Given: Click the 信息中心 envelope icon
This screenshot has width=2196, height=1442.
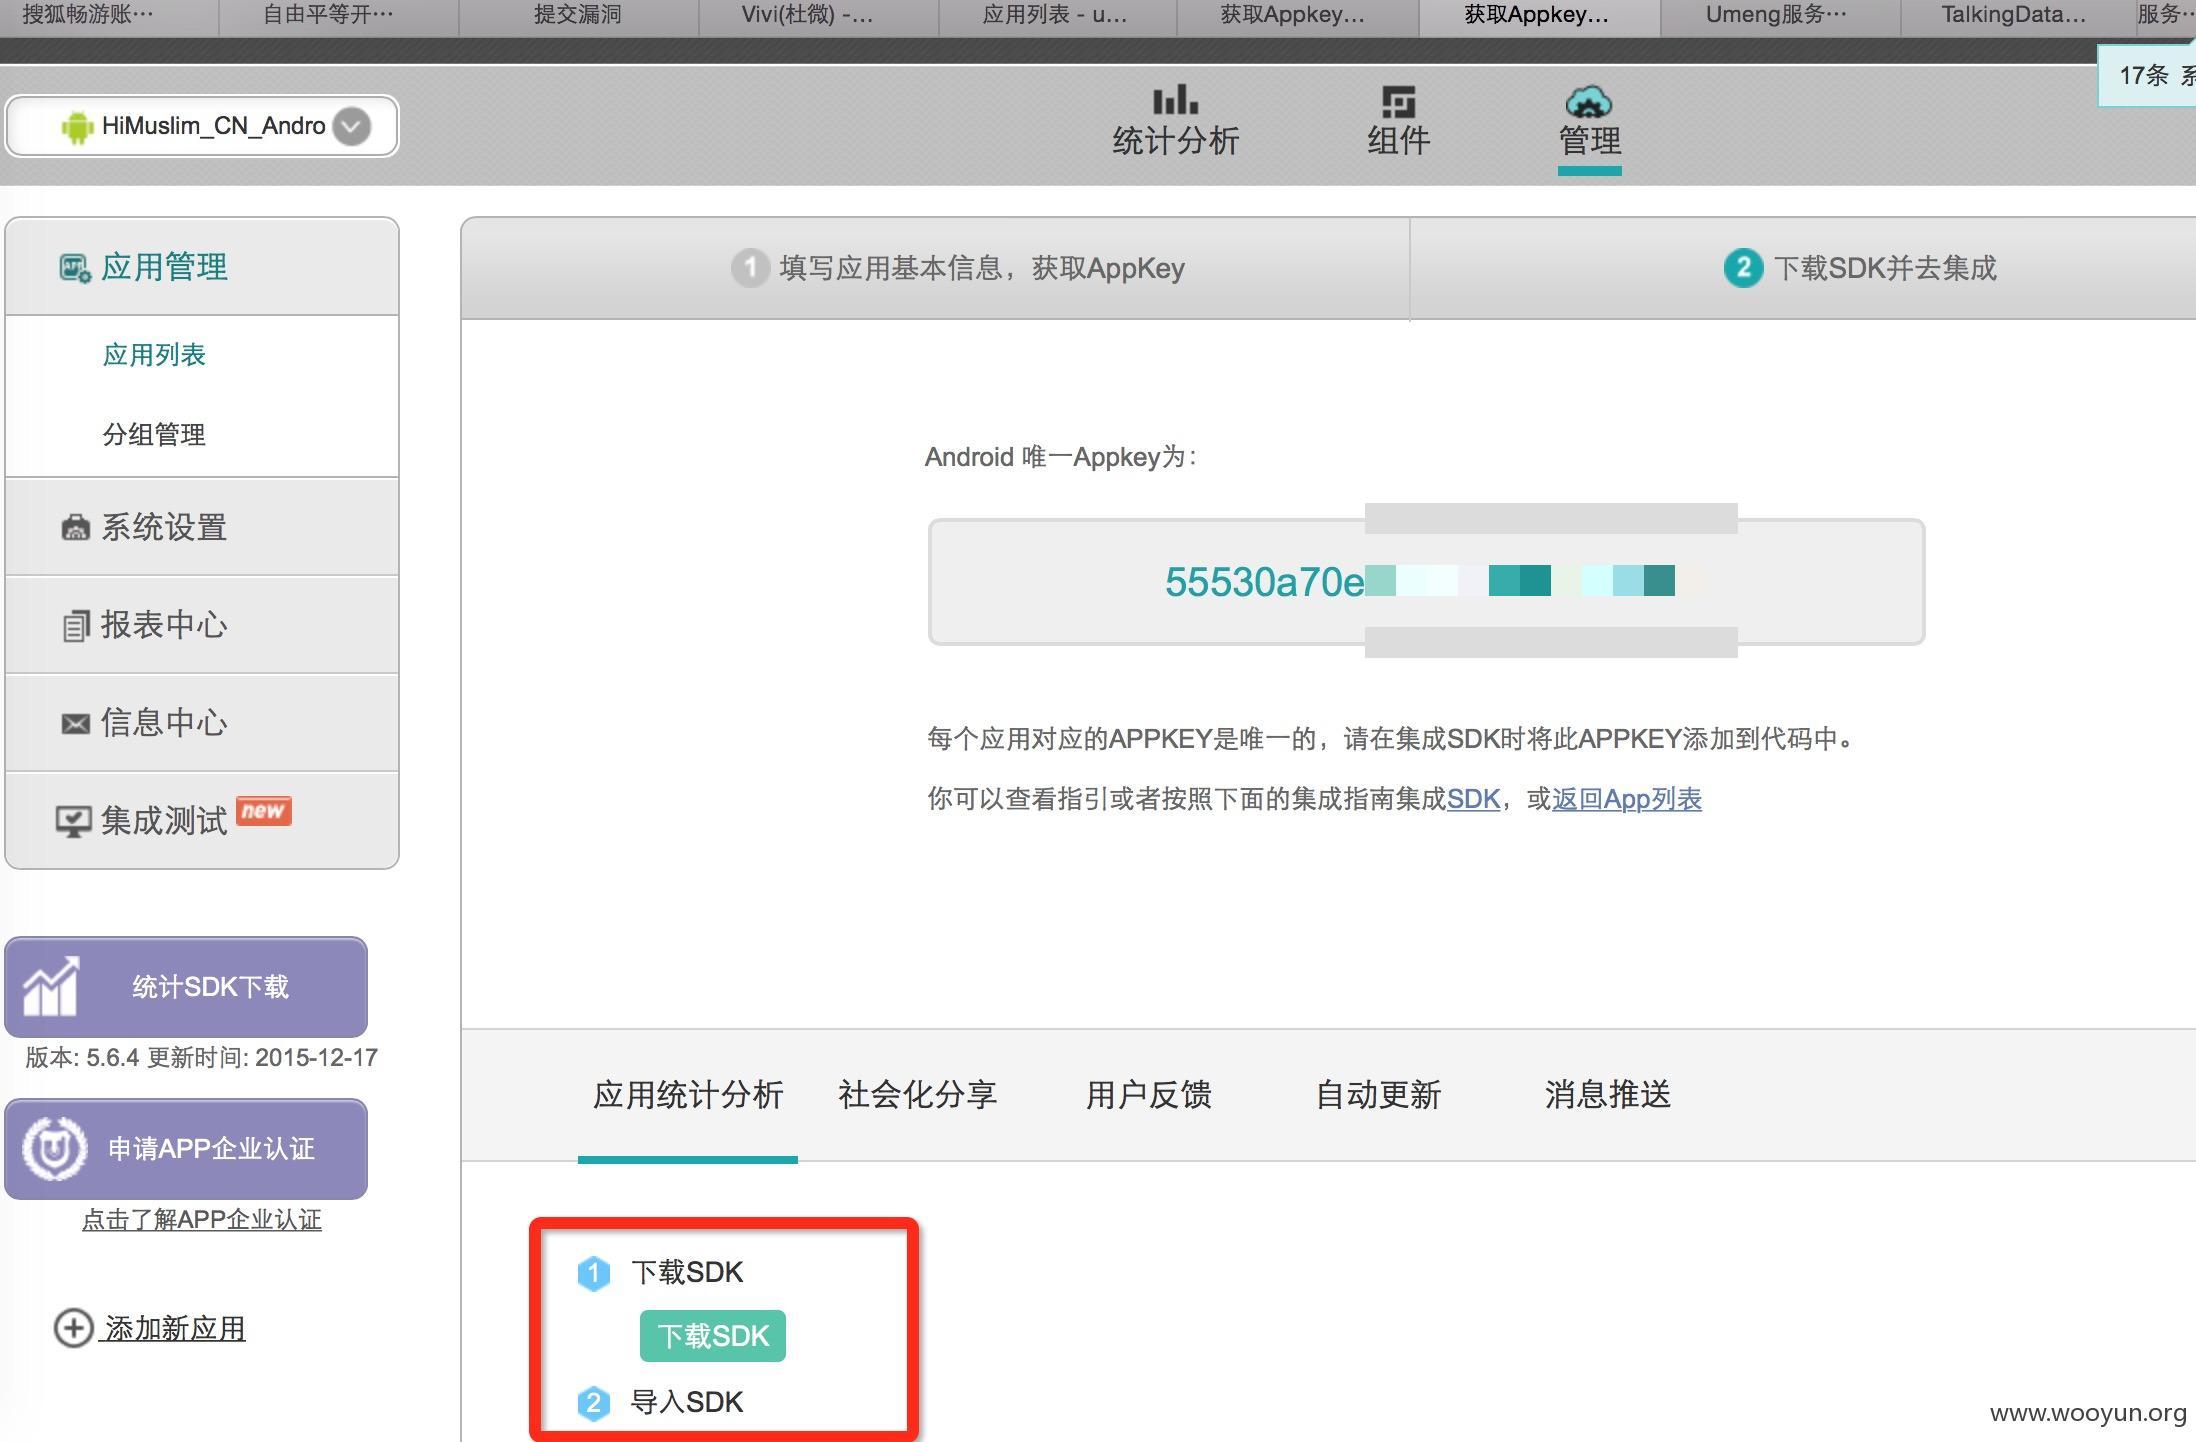Looking at the screenshot, I should [75, 724].
